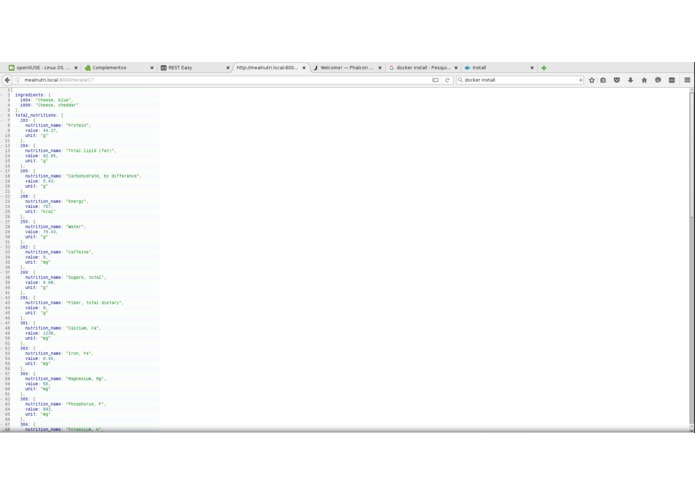Click the "kcal" unit value
This screenshot has width=695, height=494.
tap(48, 211)
